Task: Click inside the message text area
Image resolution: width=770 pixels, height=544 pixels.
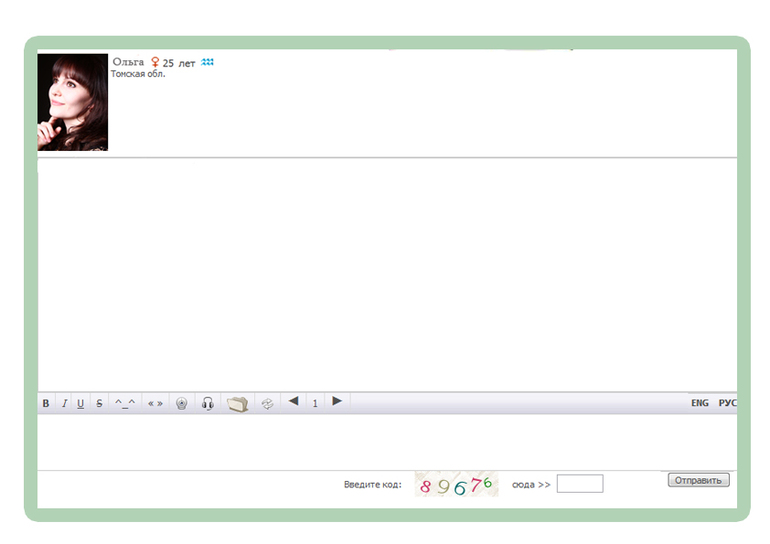Action: pos(386,441)
